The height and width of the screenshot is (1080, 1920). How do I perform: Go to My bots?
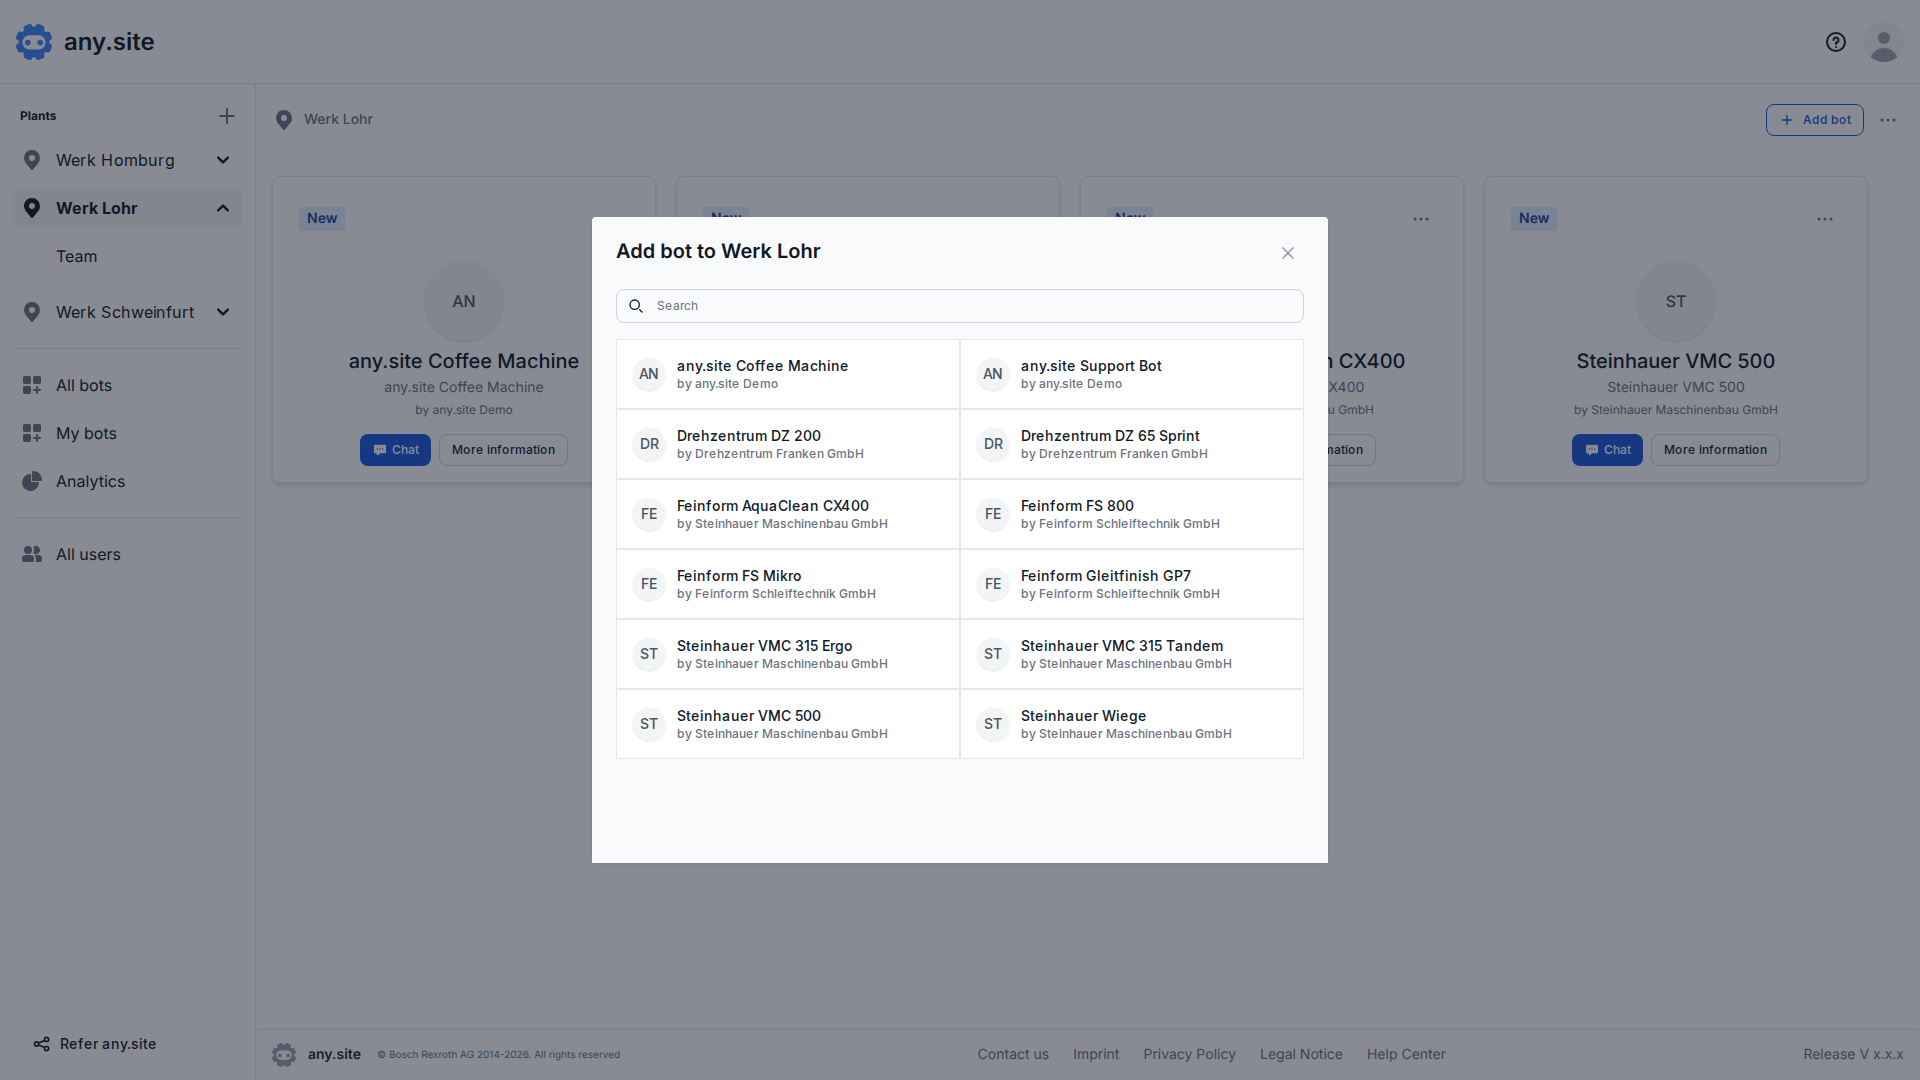[x=86, y=433]
